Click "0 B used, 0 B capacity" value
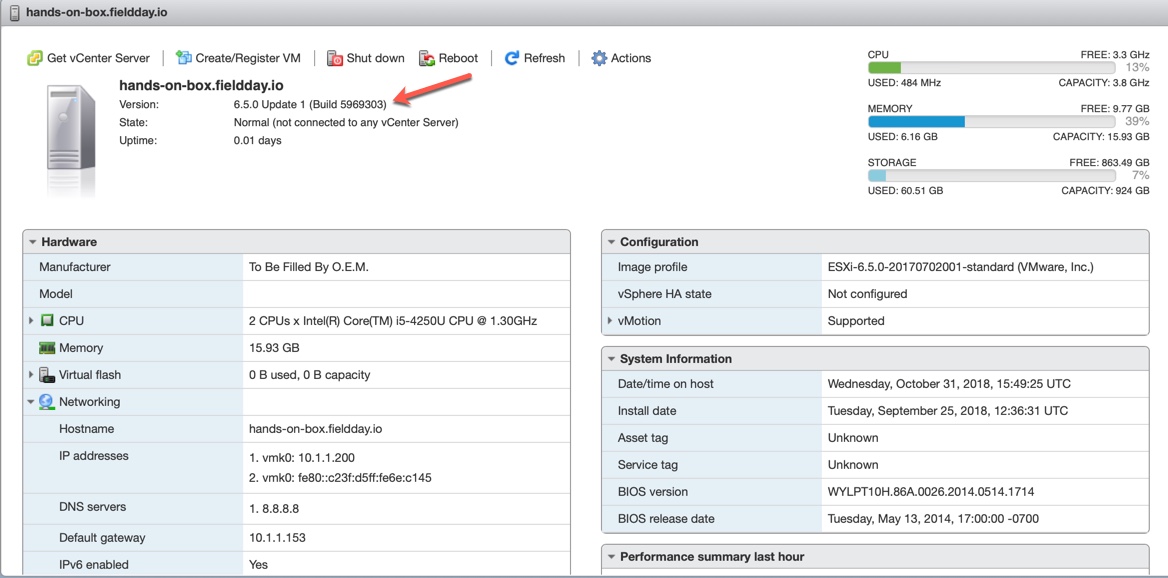Image resolution: width=1168 pixels, height=578 pixels. [x=310, y=375]
